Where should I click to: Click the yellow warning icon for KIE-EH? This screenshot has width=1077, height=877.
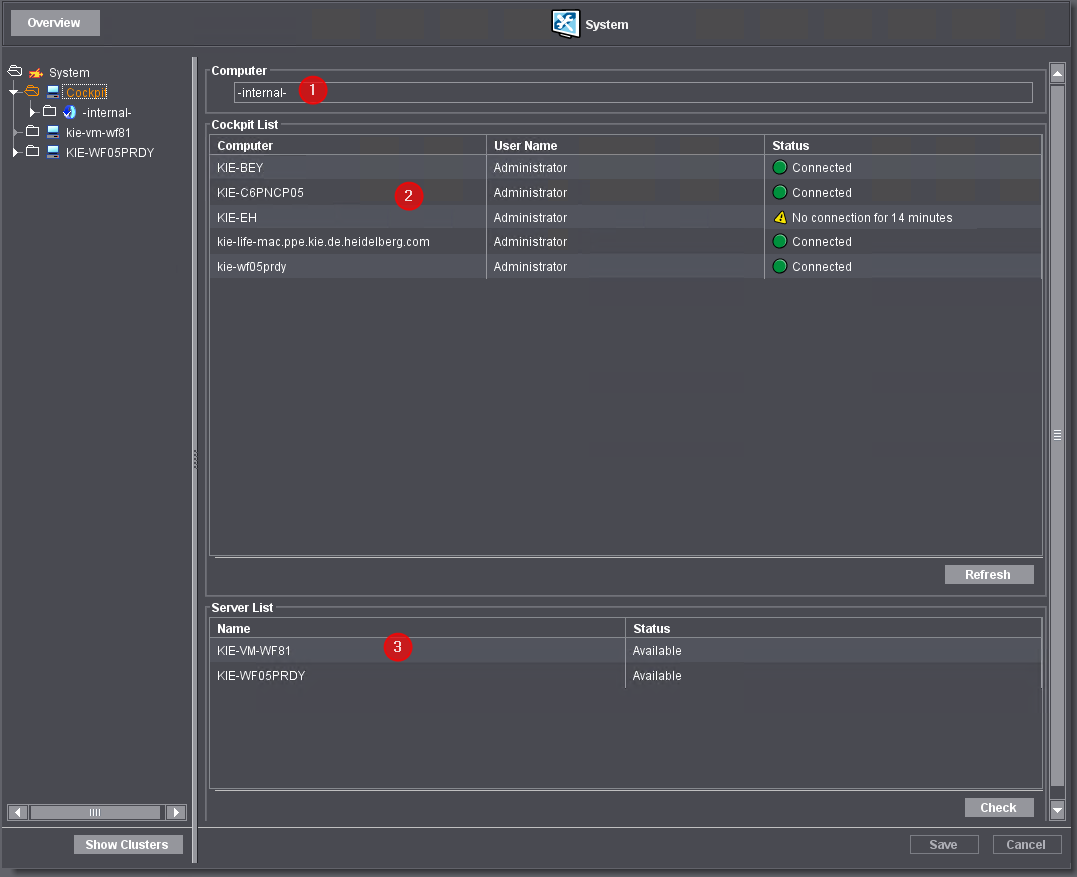coord(780,217)
